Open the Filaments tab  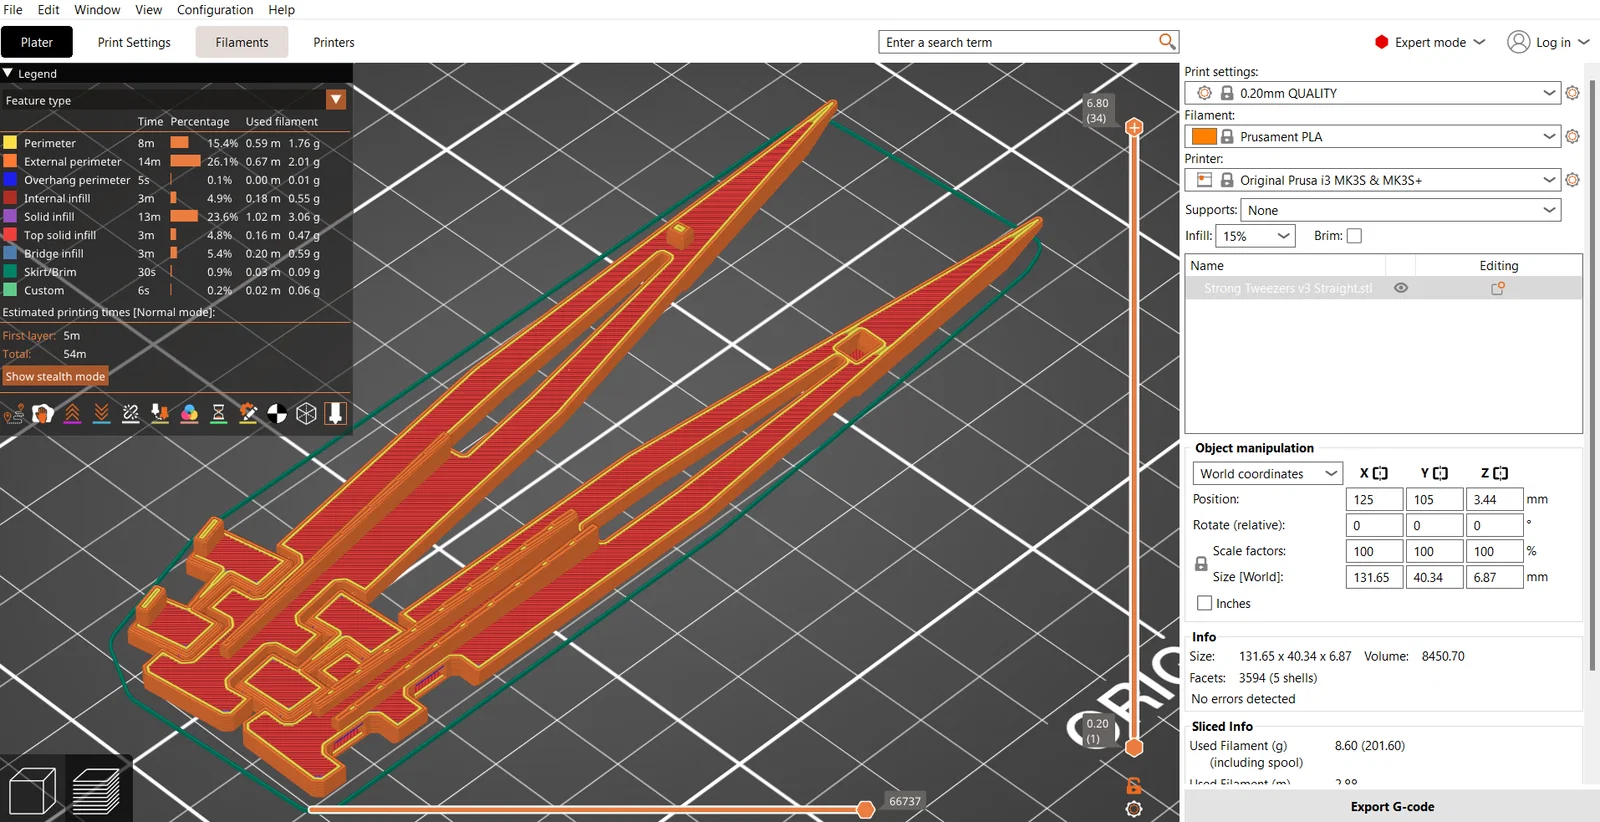[242, 42]
